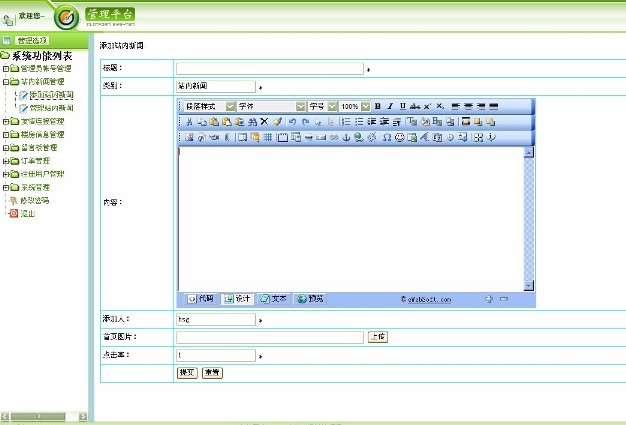Screen dimensions: 626x425
Task: Open the 段落样式 paragraph style dropdown
Action: (231, 106)
